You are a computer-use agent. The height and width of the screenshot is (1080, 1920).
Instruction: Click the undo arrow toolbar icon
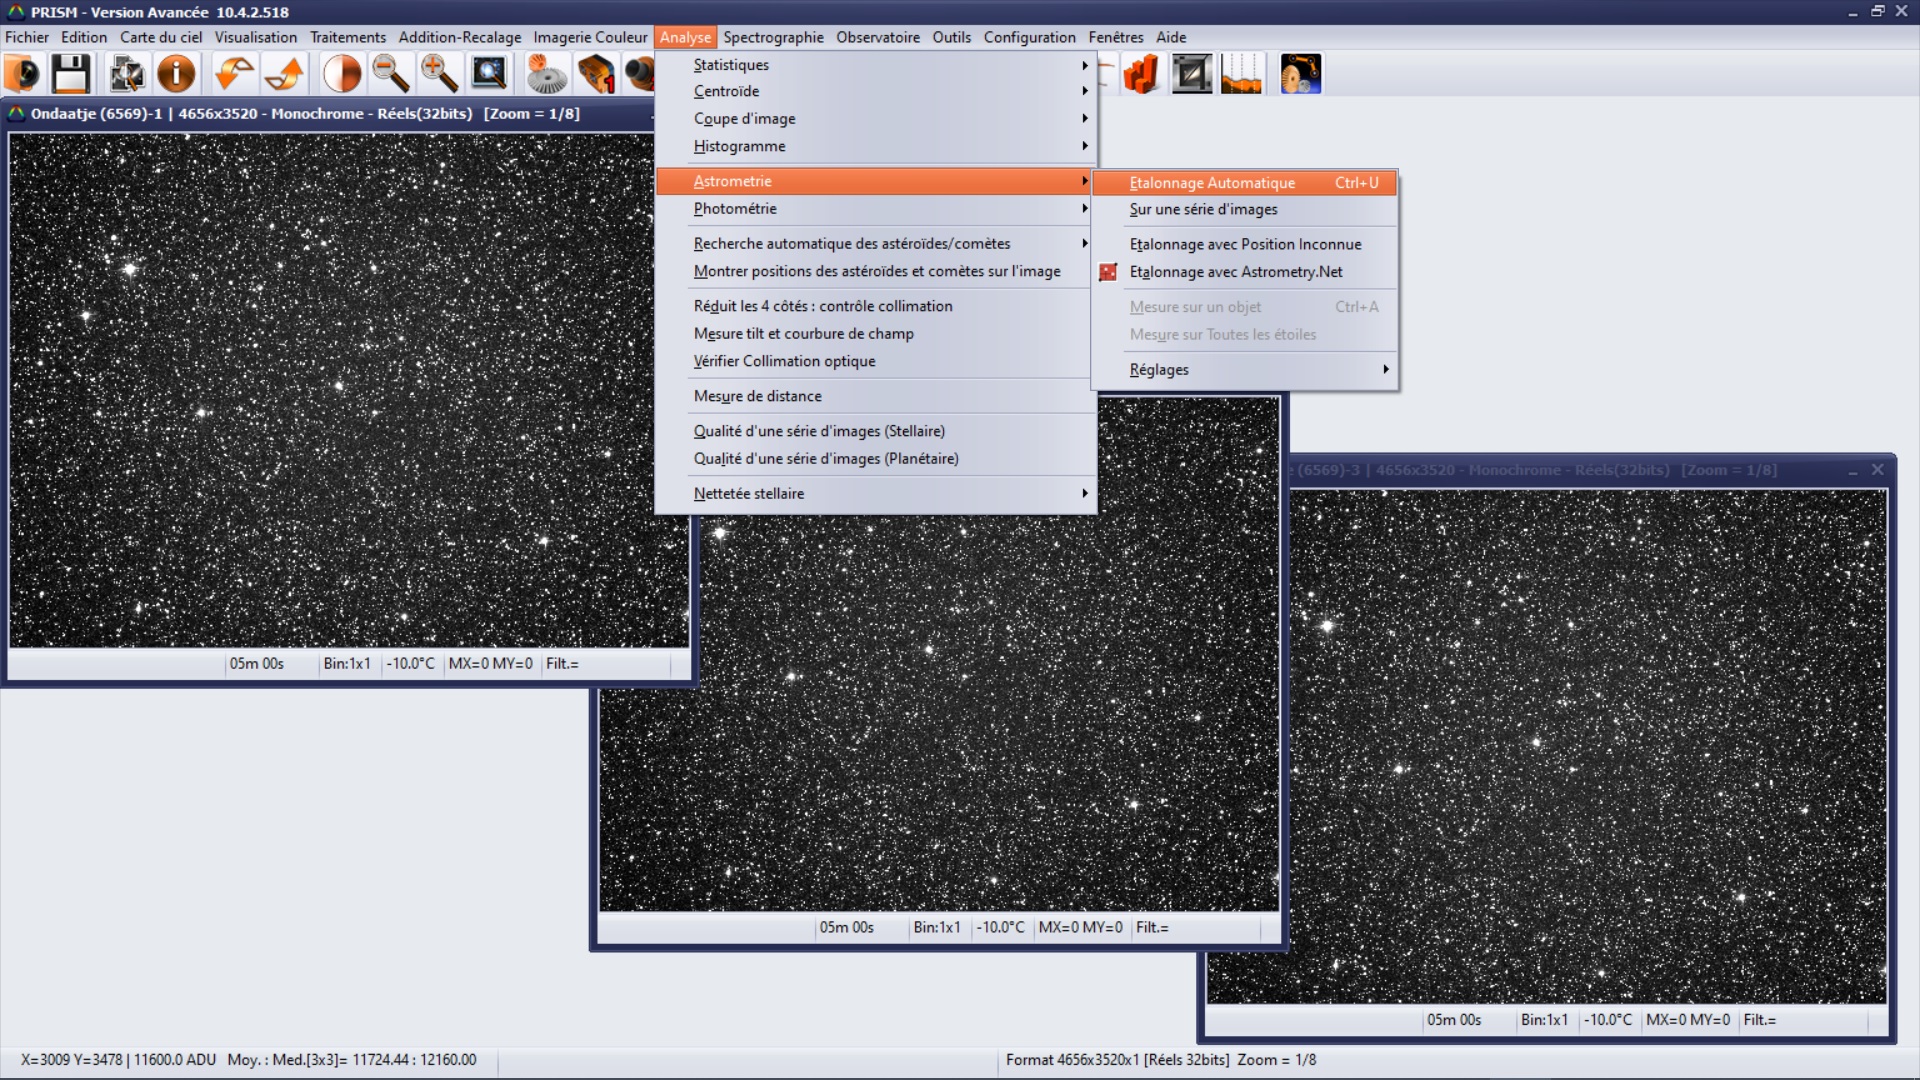[x=235, y=74]
